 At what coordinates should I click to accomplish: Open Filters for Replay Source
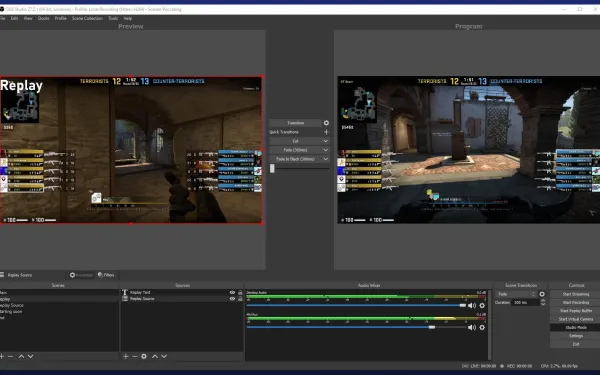point(106,275)
